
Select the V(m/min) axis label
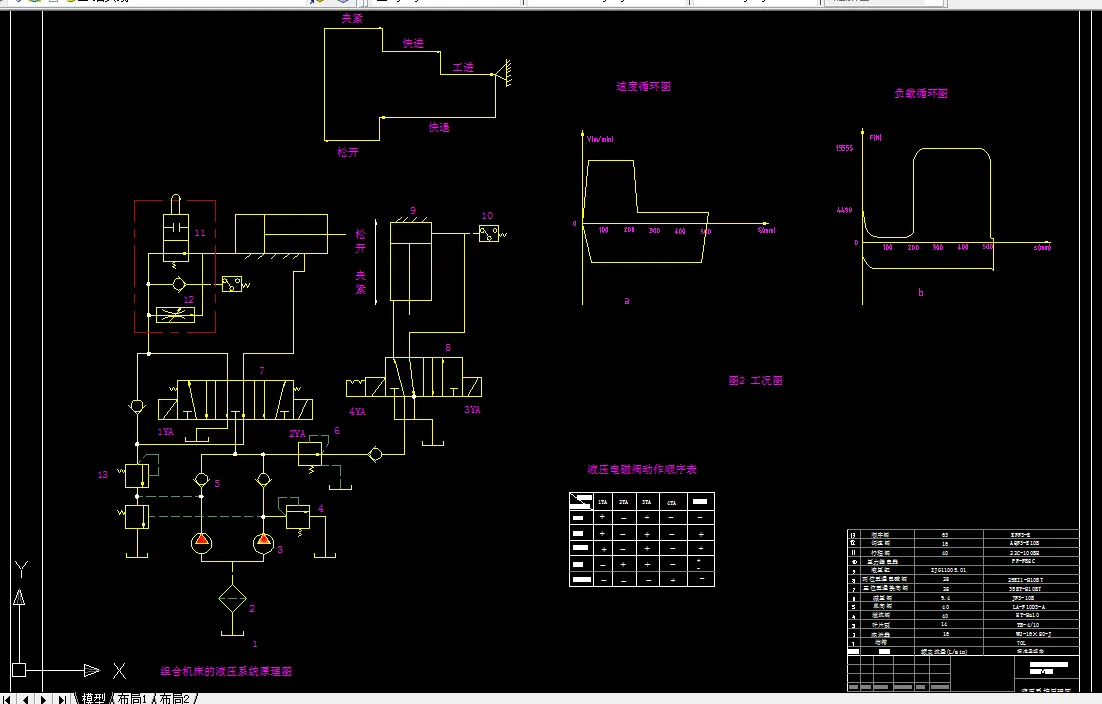click(600, 139)
